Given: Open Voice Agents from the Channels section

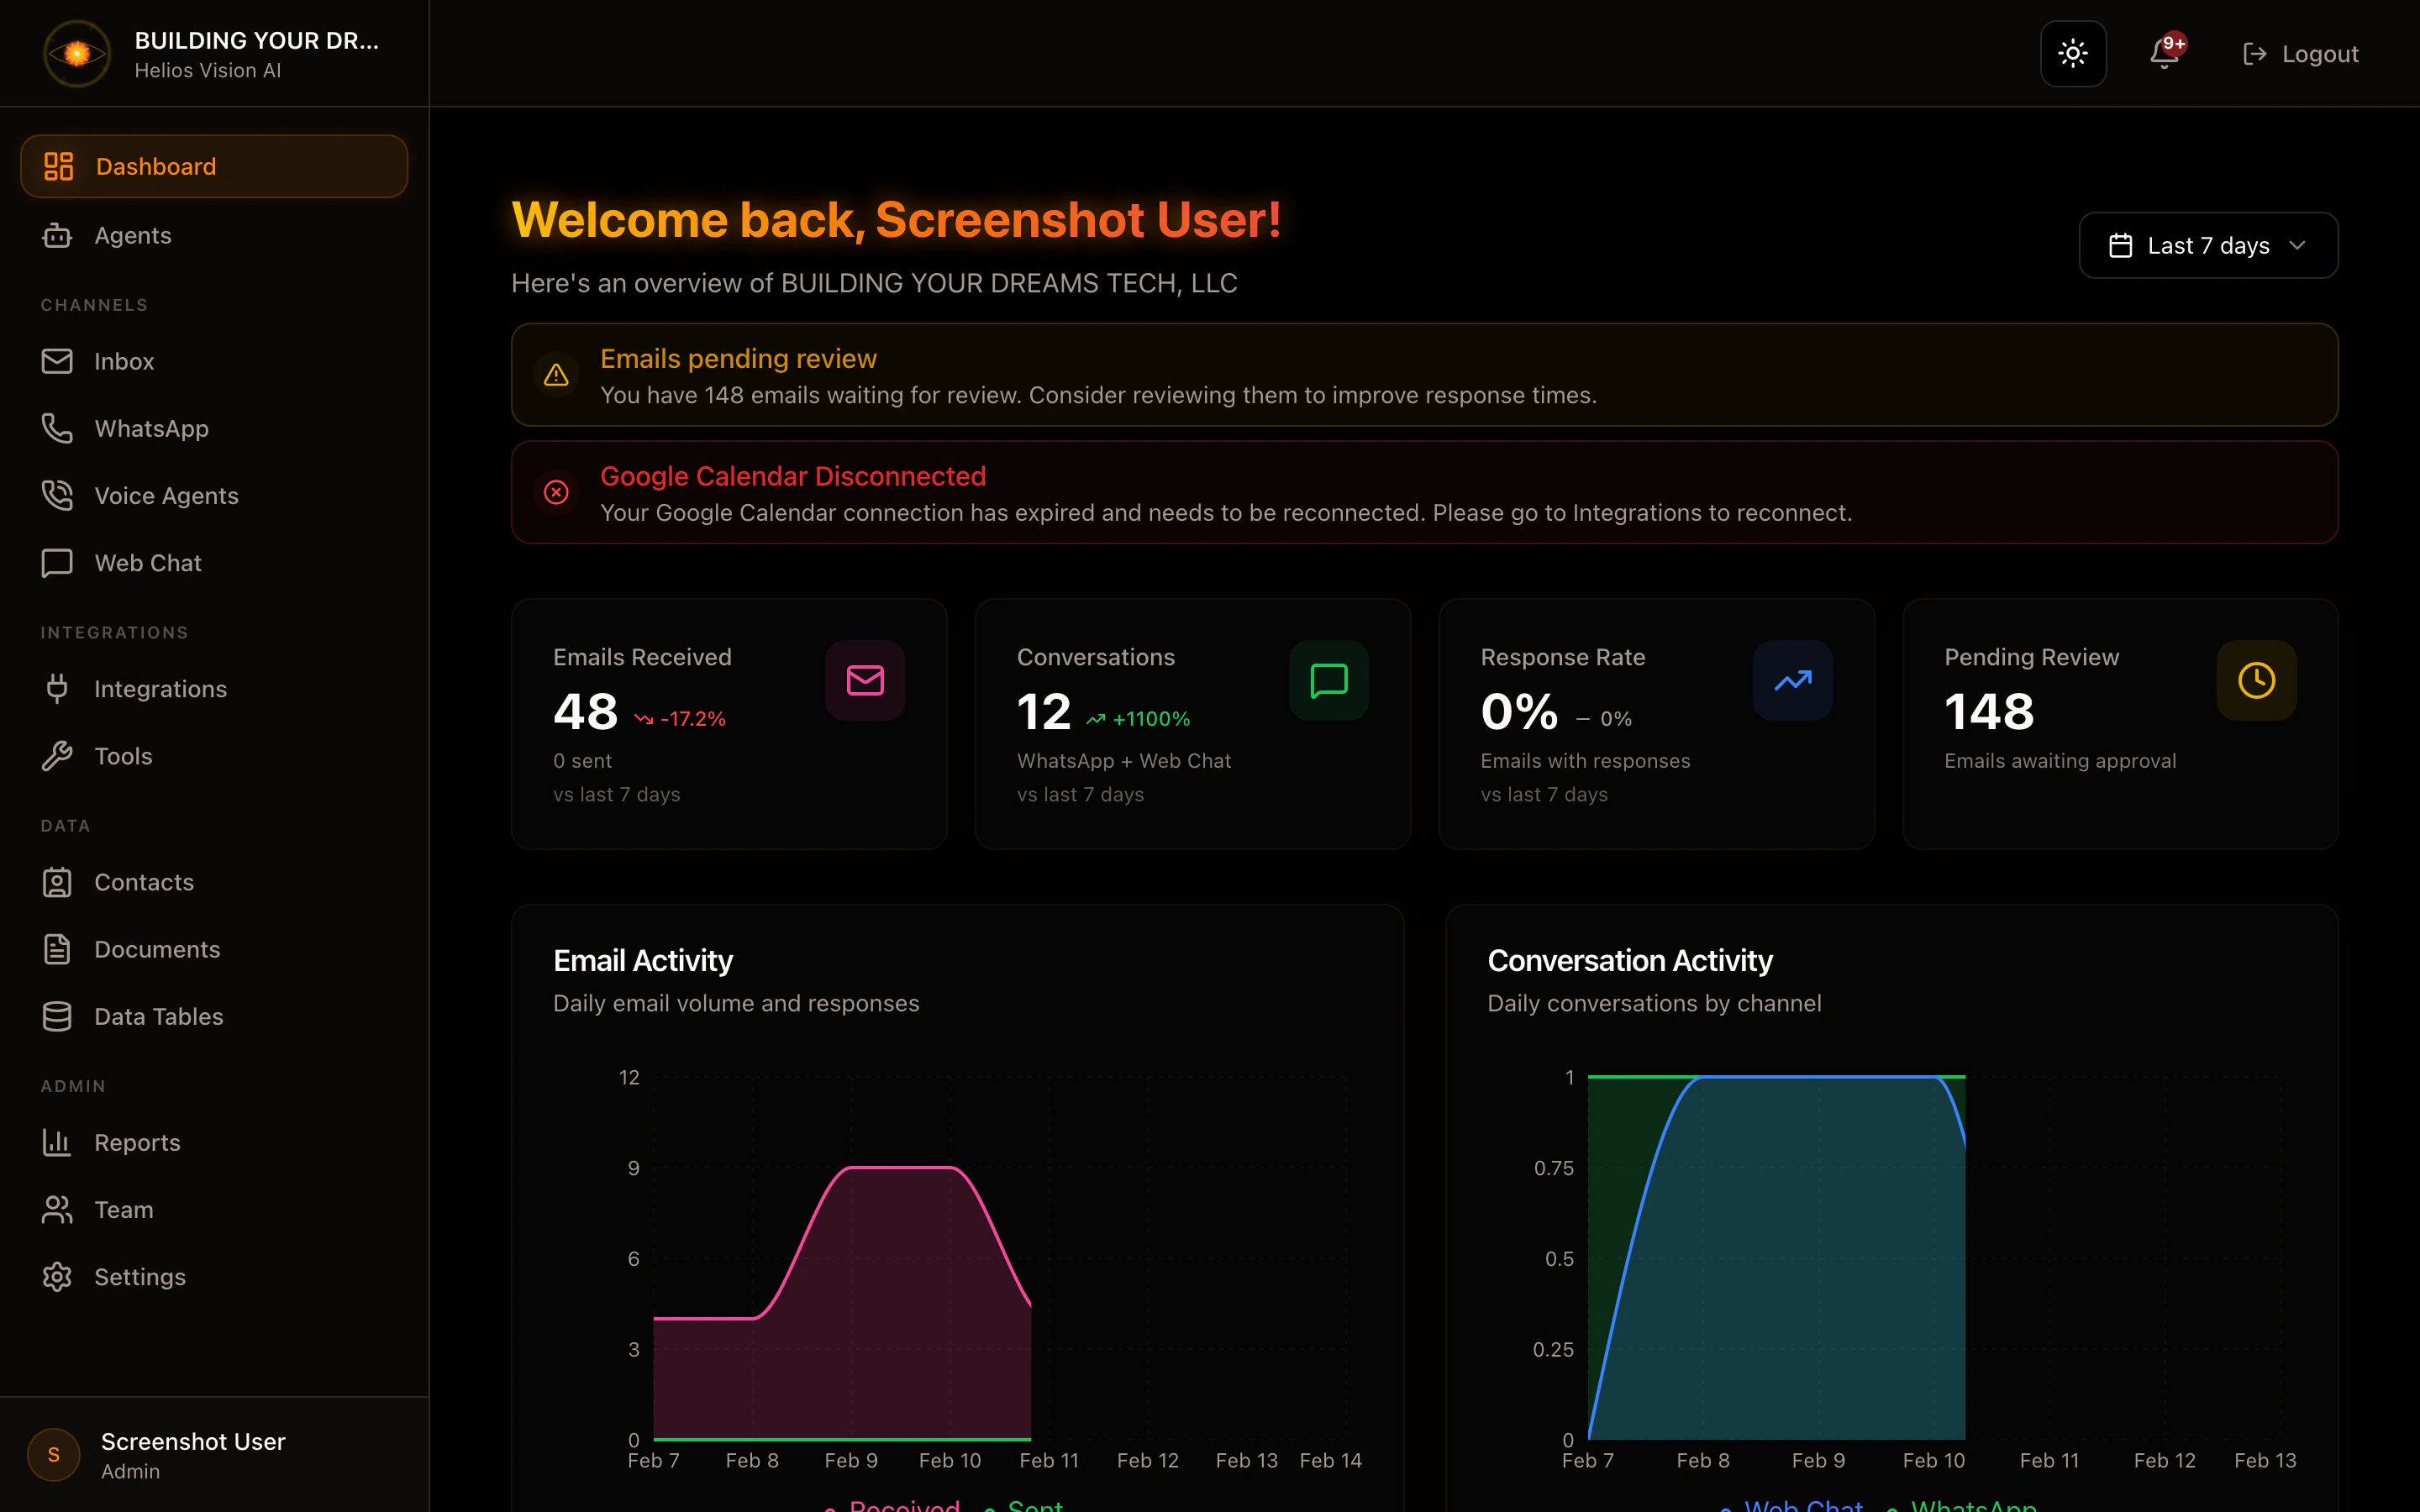Looking at the screenshot, I should click(166, 495).
